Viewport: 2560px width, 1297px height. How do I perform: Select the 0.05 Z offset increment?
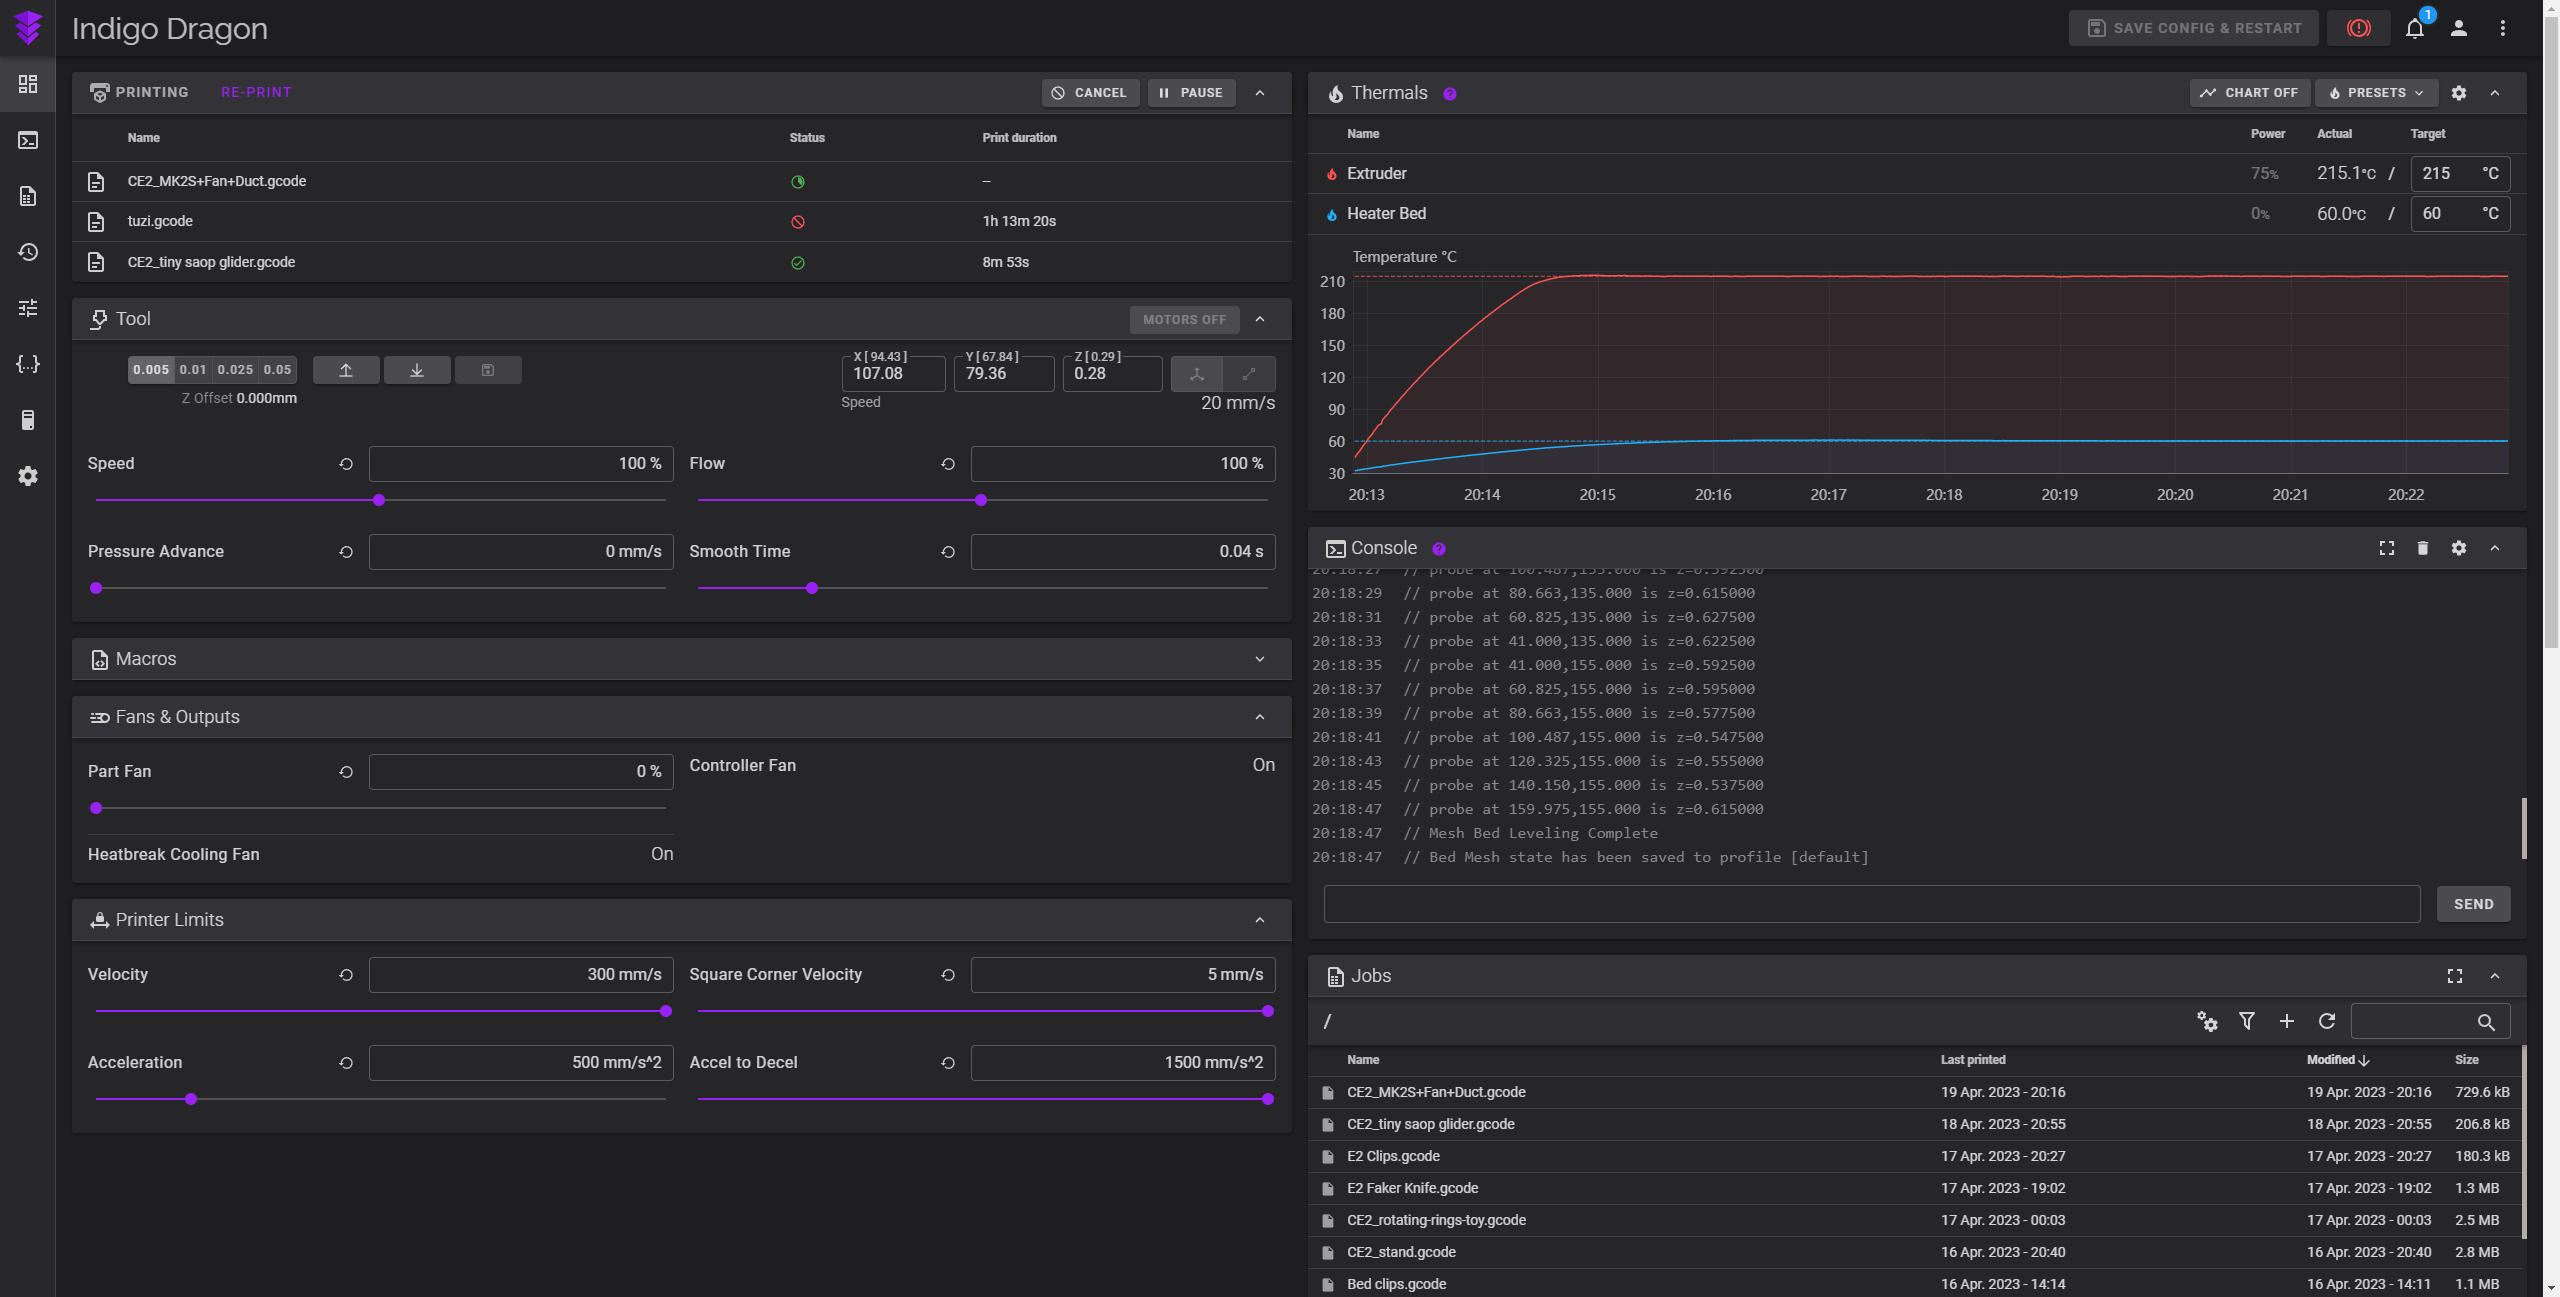pos(277,370)
